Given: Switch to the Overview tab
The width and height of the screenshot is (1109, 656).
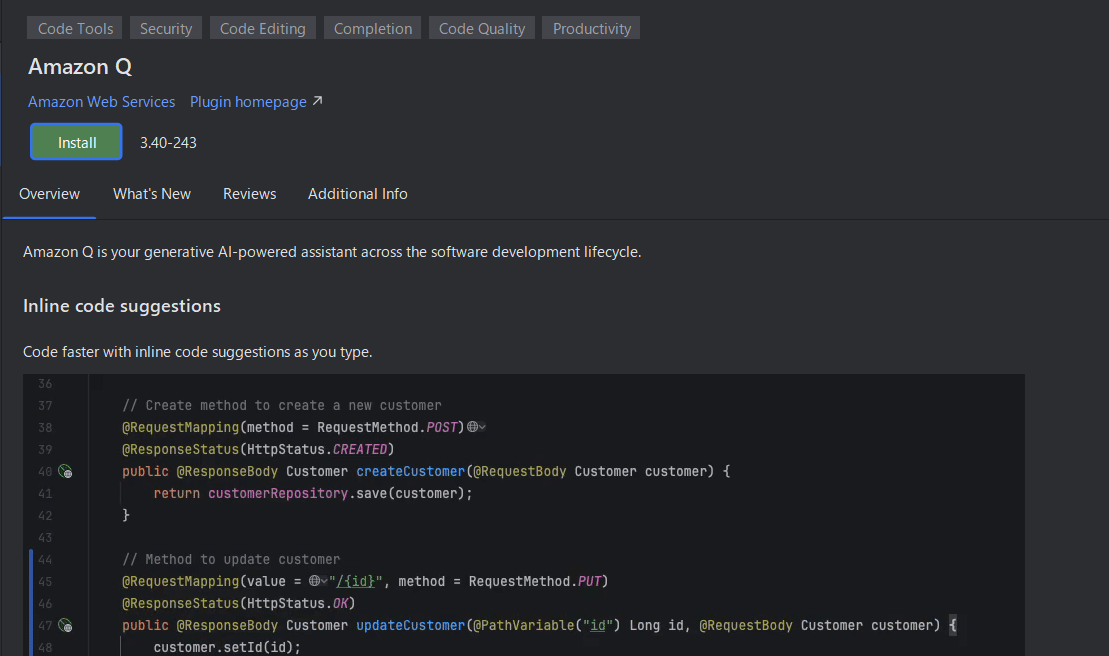Looking at the screenshot, I should click(50, 194).
